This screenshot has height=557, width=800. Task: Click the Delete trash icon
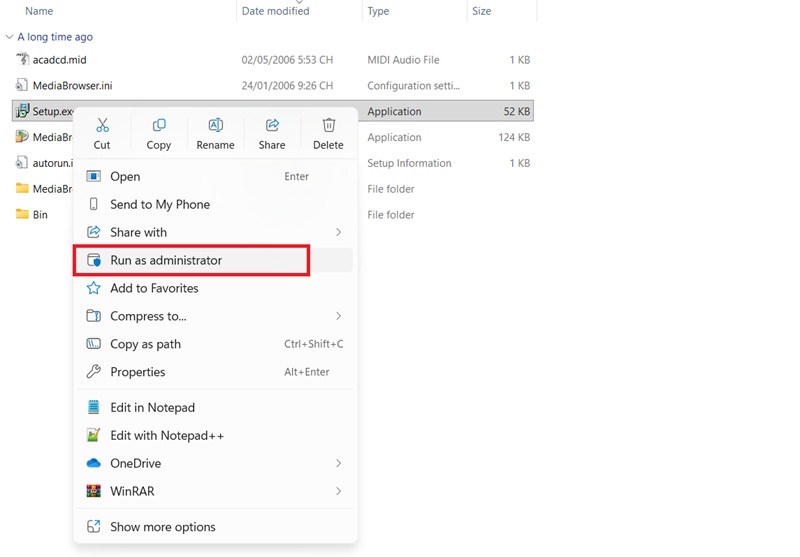[329, 125]
